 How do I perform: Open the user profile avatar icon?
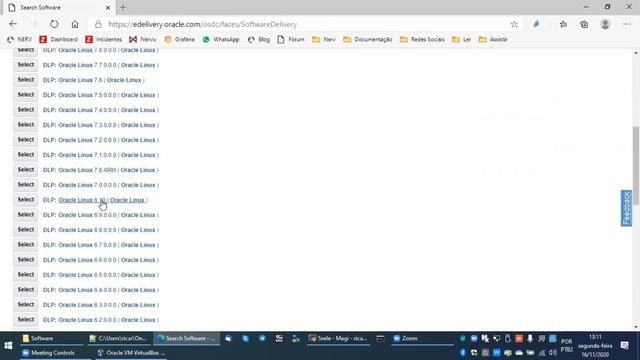(x=605, y=24)
